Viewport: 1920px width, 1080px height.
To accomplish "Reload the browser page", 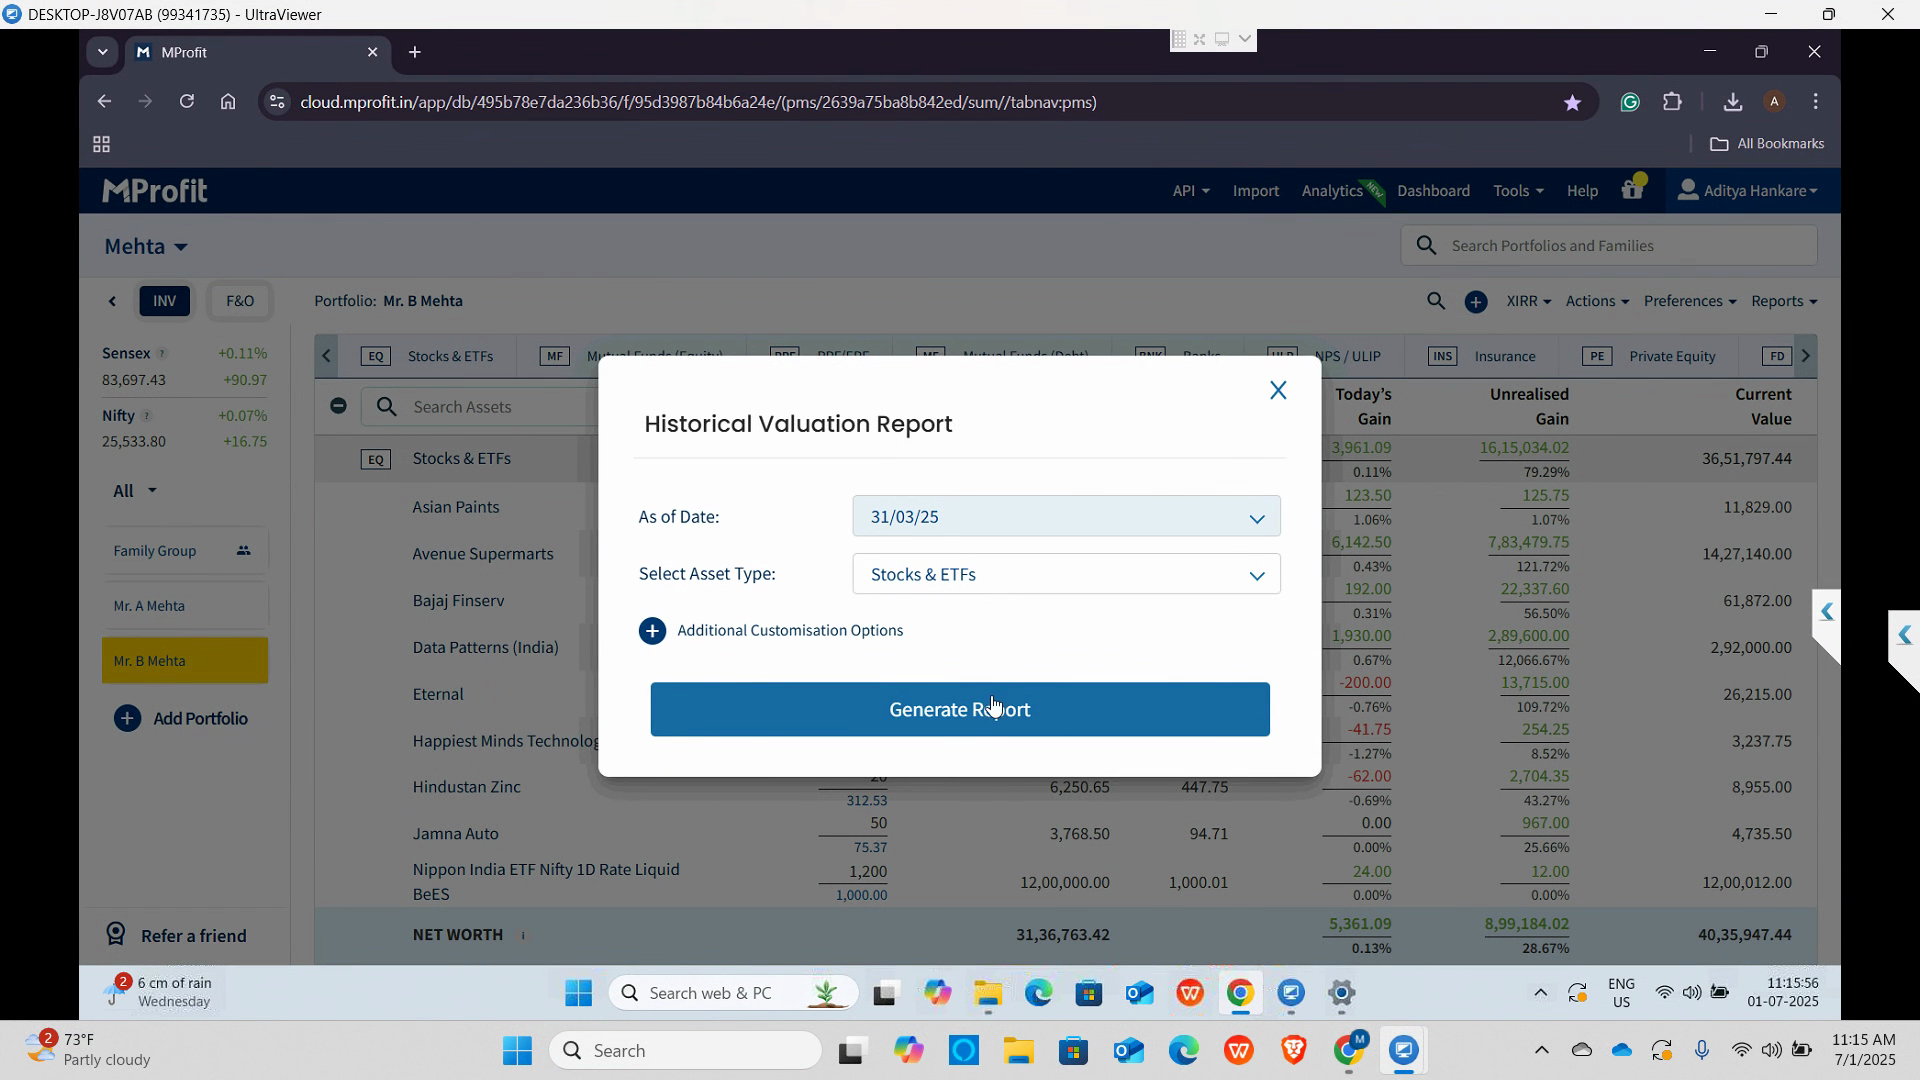I will pyautogui.click(x=186, y=102).
